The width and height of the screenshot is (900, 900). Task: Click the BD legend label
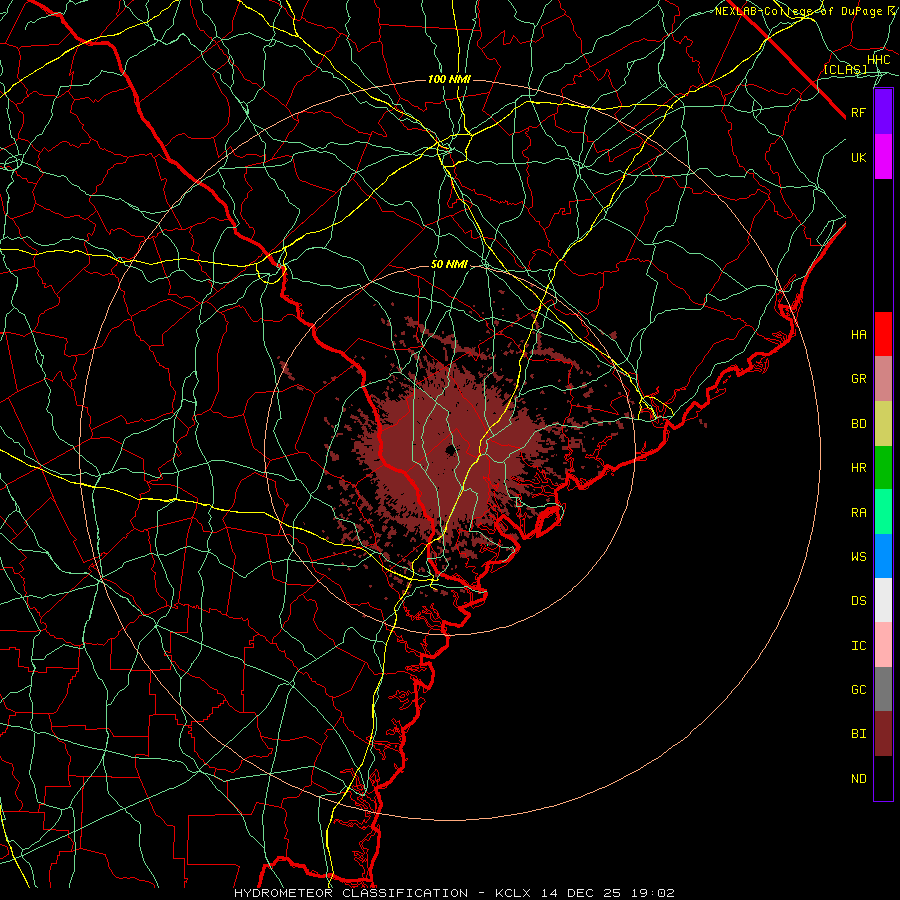point(859,424)
